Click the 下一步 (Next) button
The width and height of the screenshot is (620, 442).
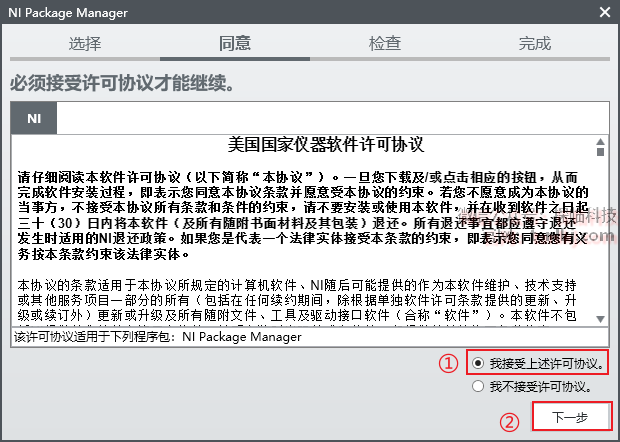570,417
